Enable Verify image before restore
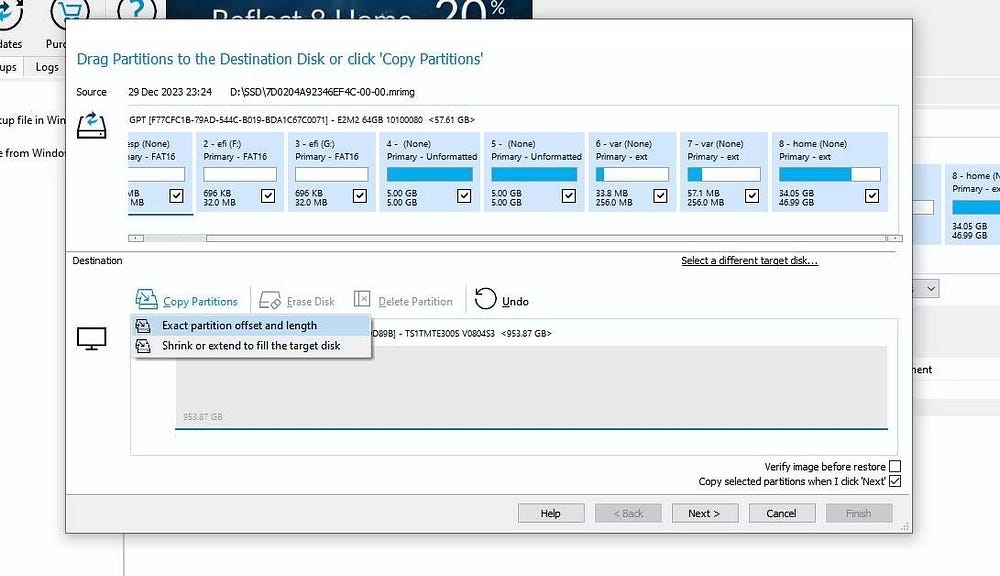 tap(895, 466)
